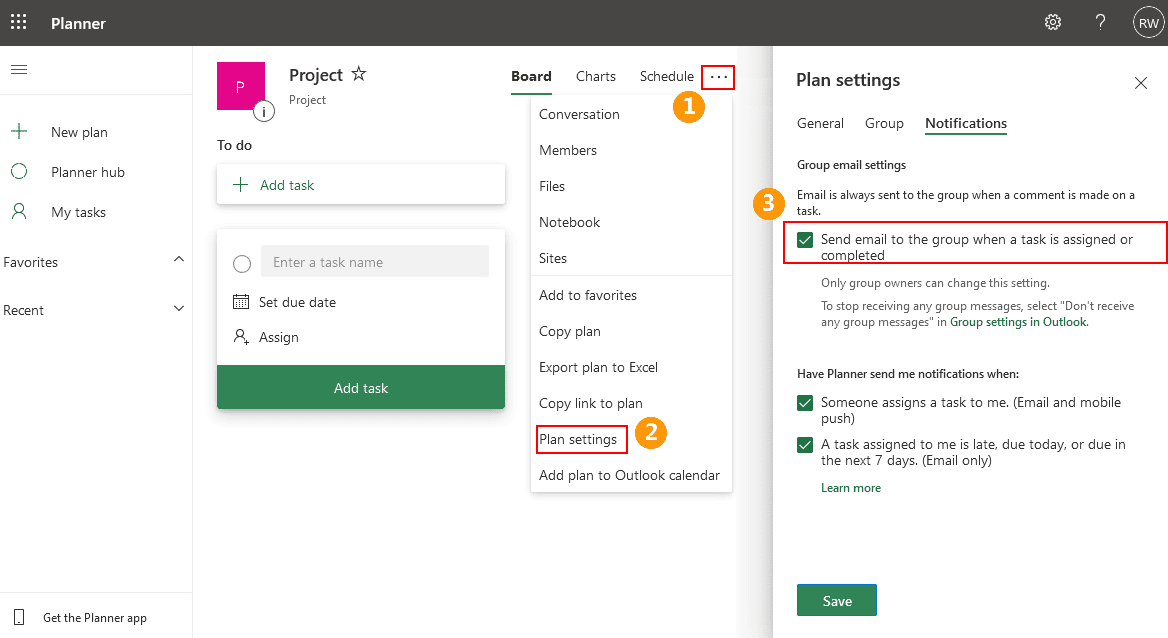Screen dimensions: 1168x638
Task: Open Group settings in Outlook link
Action: (x=1017, y=322)
